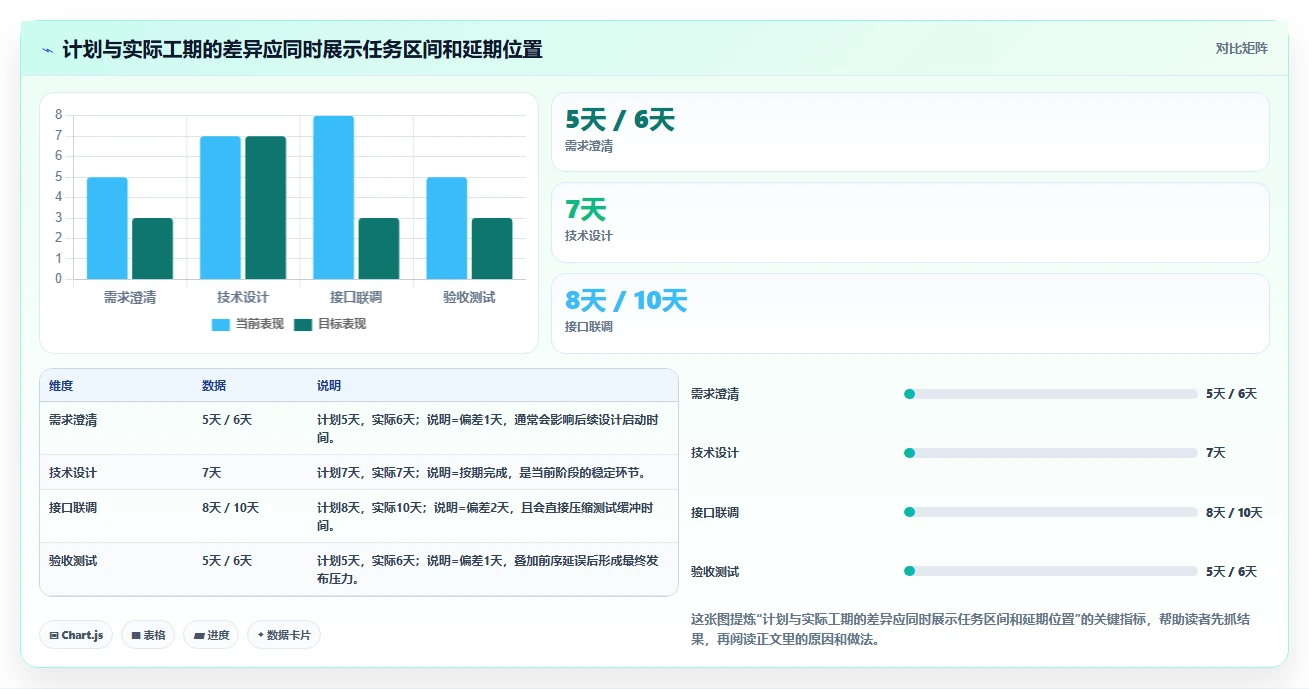
Task: Toggle the 当前表现 legend swatch in the chart
Action: (x=221, y=324)
